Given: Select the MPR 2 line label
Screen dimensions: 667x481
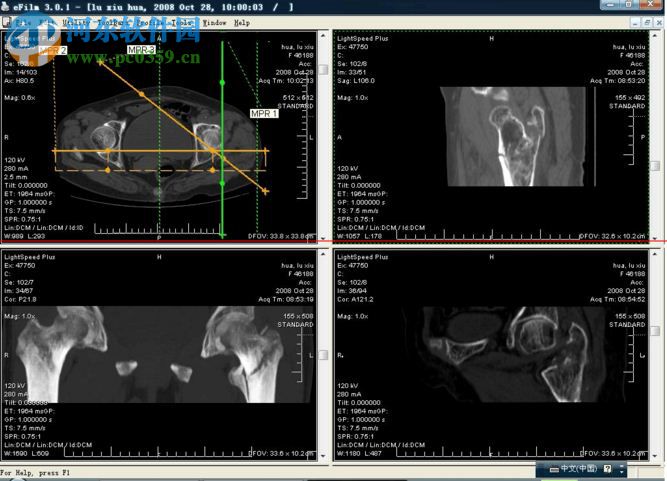Looking at the screenshot, I should coord(53,50).
